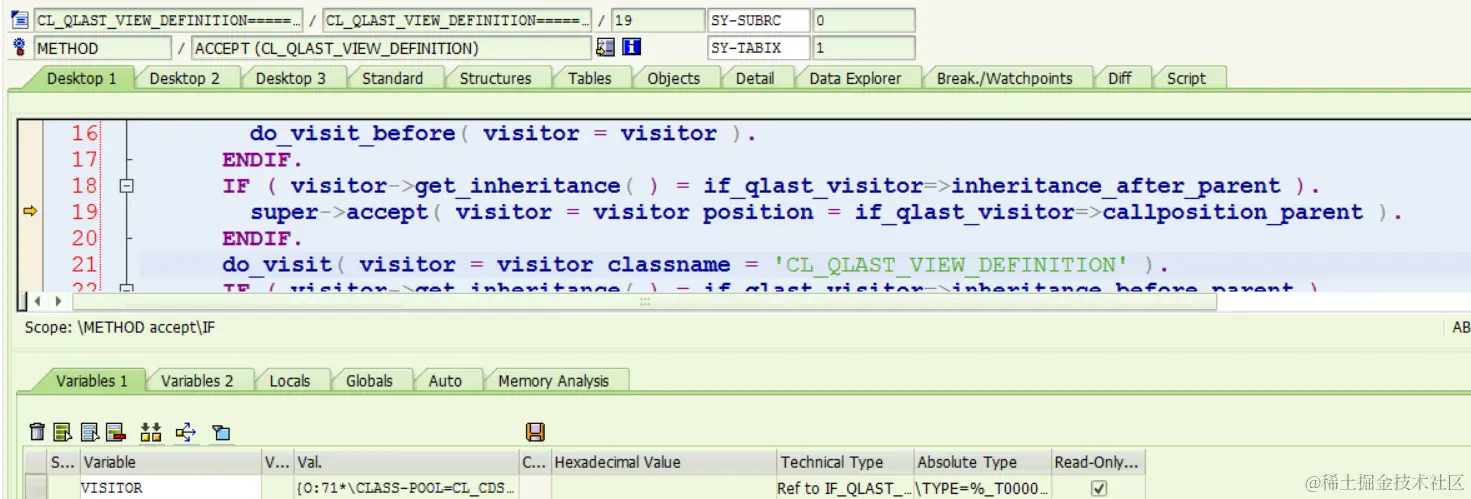Switch to the Desktop 1 tab
Image resolution: width=1471 pixels, height=499 pixels.
point(82,78)
